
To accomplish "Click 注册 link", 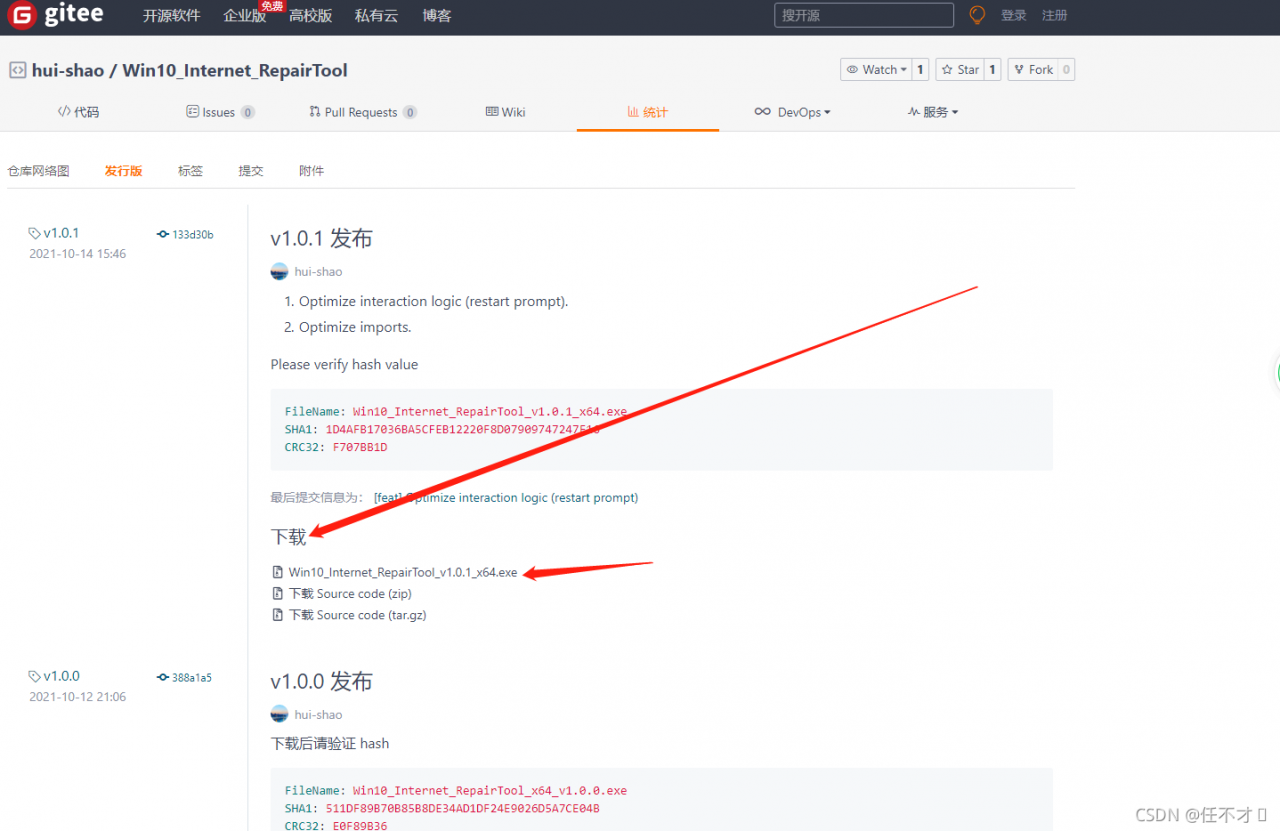I will 1055,15.
